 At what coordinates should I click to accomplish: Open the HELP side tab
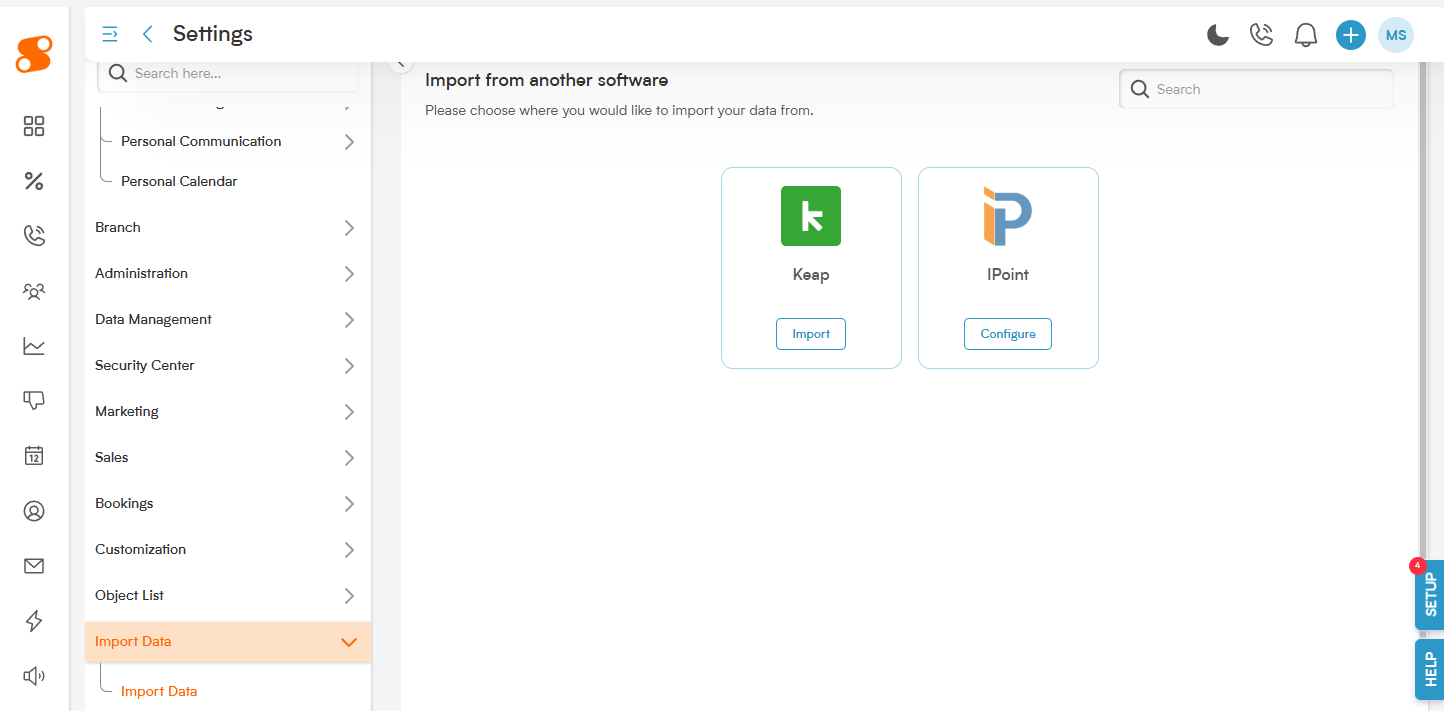click(x=1430, y=669)
